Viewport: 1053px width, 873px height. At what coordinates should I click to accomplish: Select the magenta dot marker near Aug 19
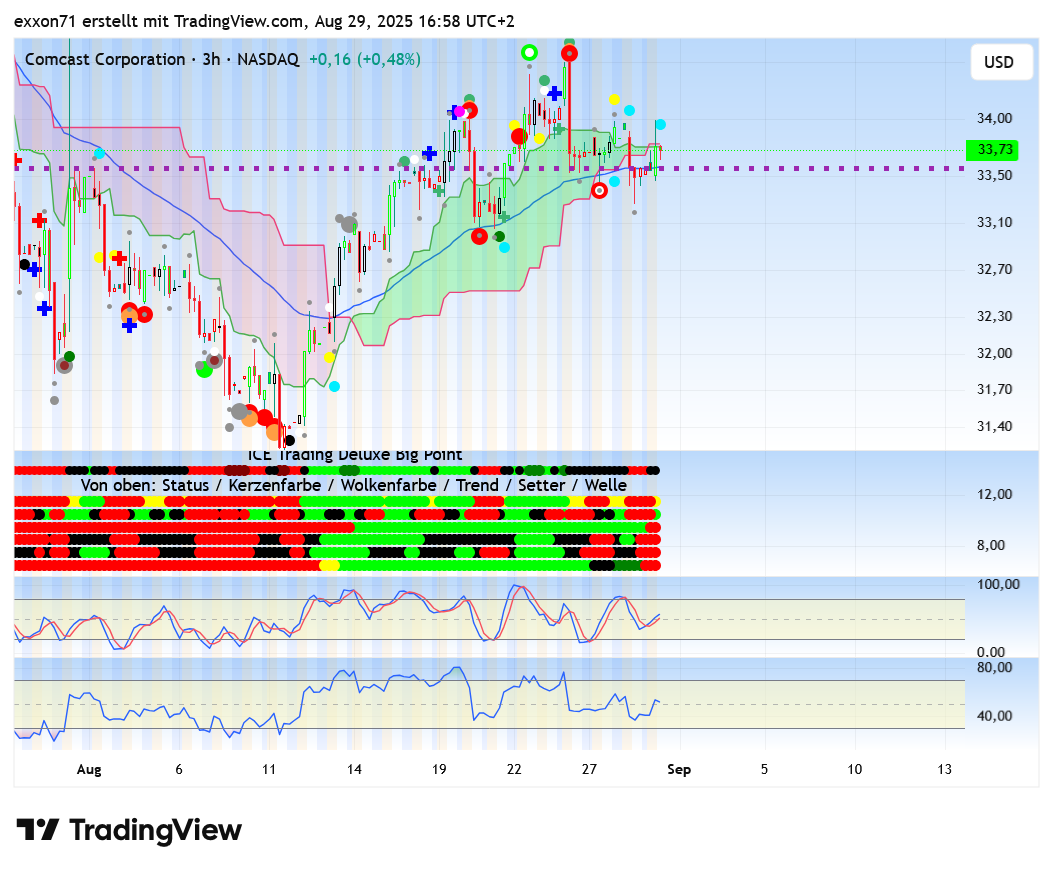coord(460,112)
